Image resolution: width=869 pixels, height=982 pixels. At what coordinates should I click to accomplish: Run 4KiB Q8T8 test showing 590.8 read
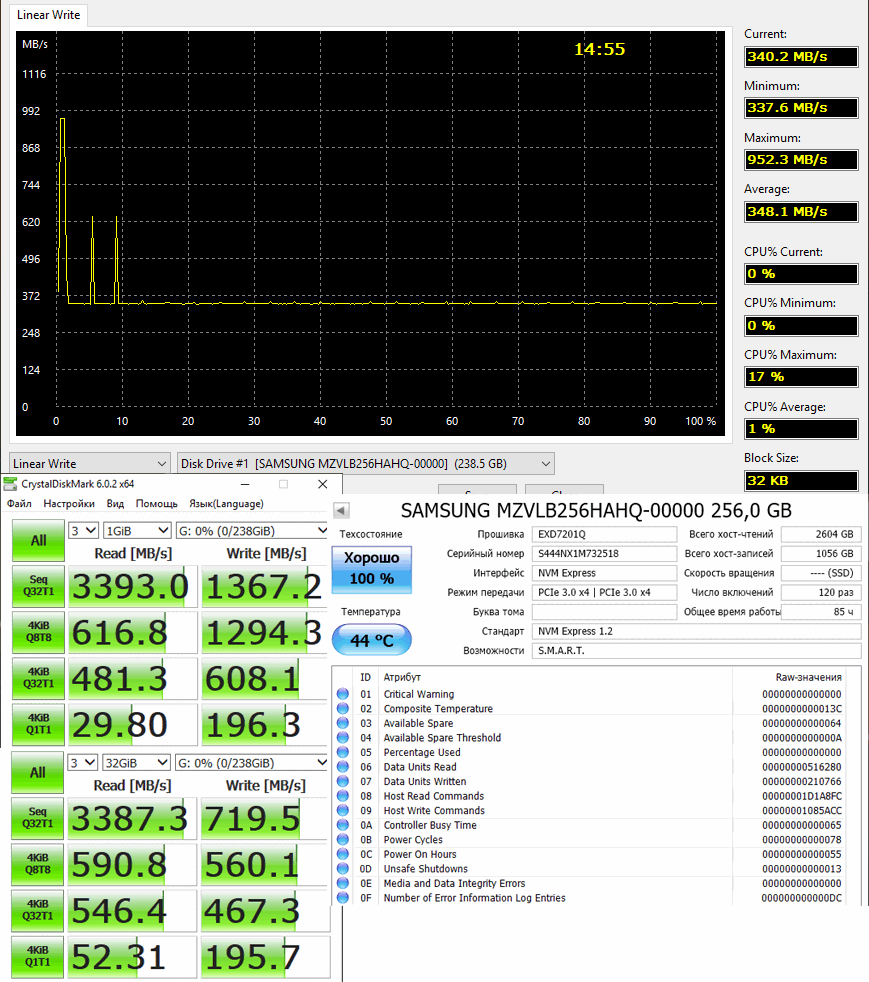(38, 864)
